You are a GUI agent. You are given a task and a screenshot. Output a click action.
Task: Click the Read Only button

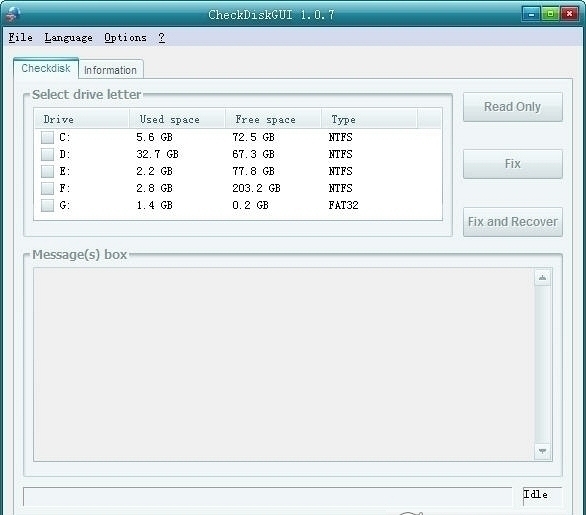coord(513,107)
